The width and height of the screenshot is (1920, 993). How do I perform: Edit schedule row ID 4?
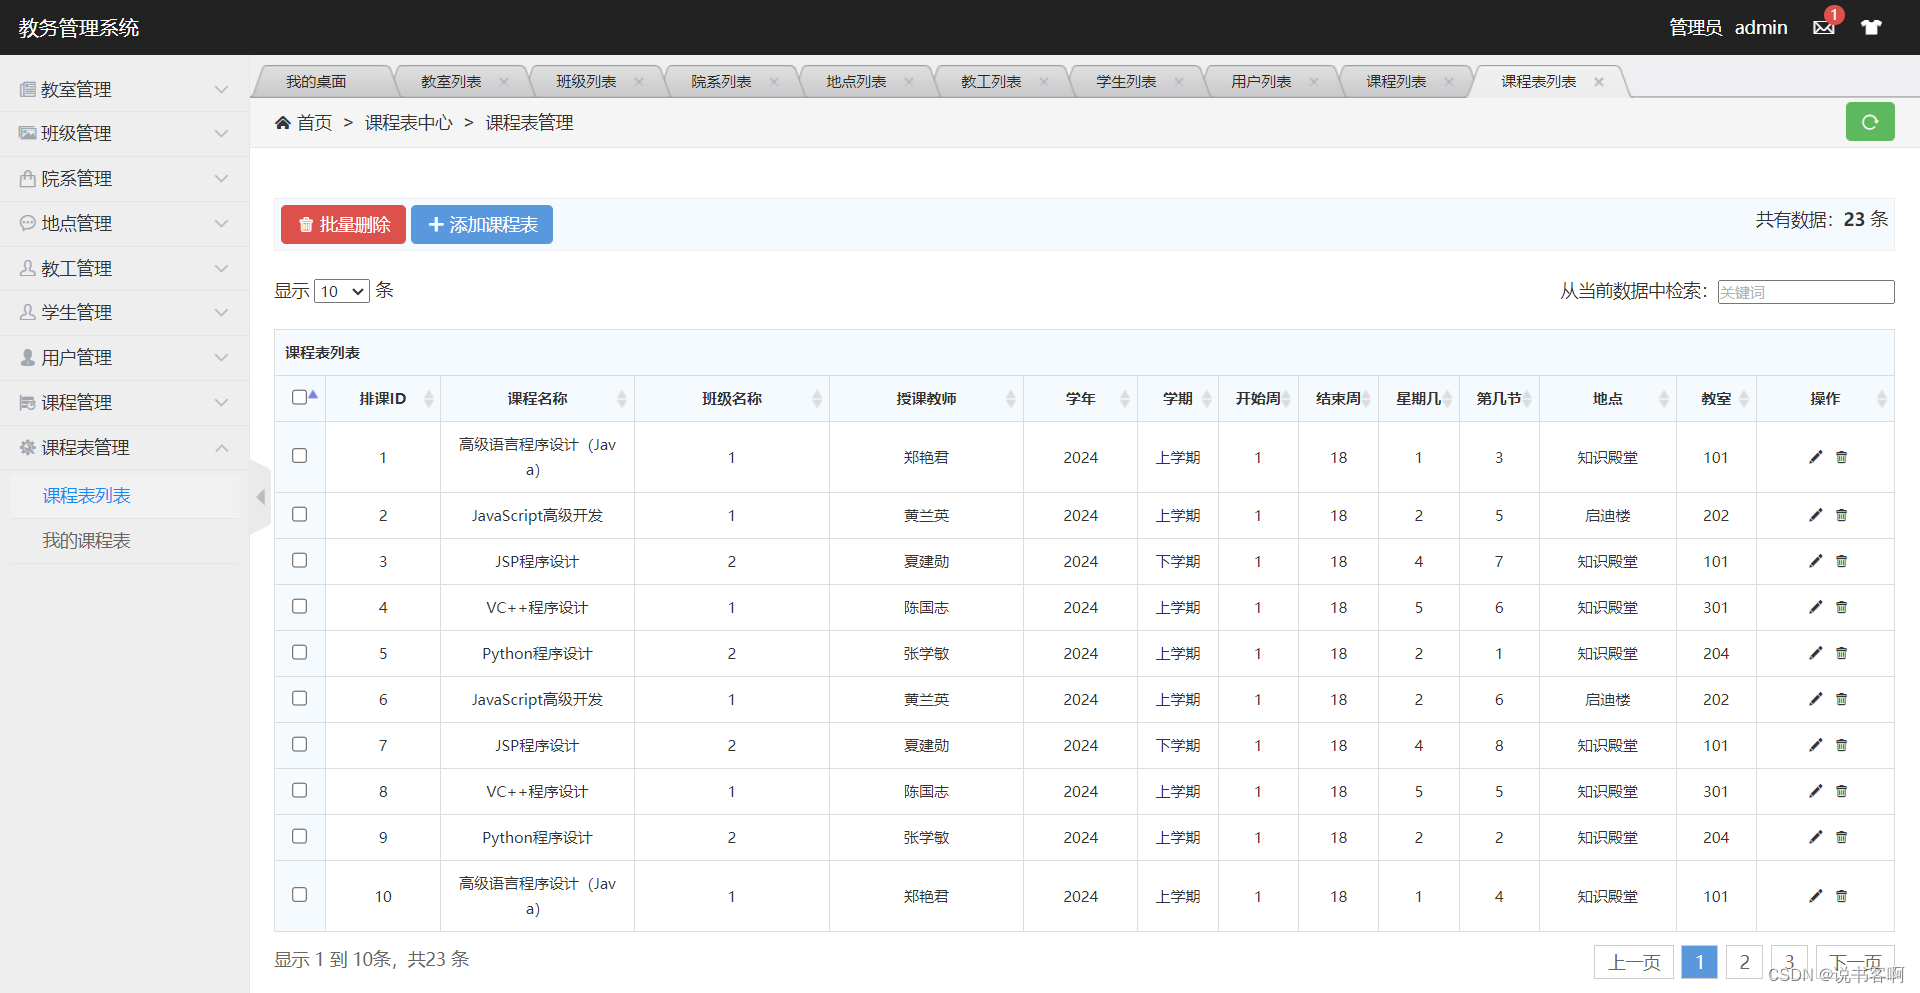1816,607
